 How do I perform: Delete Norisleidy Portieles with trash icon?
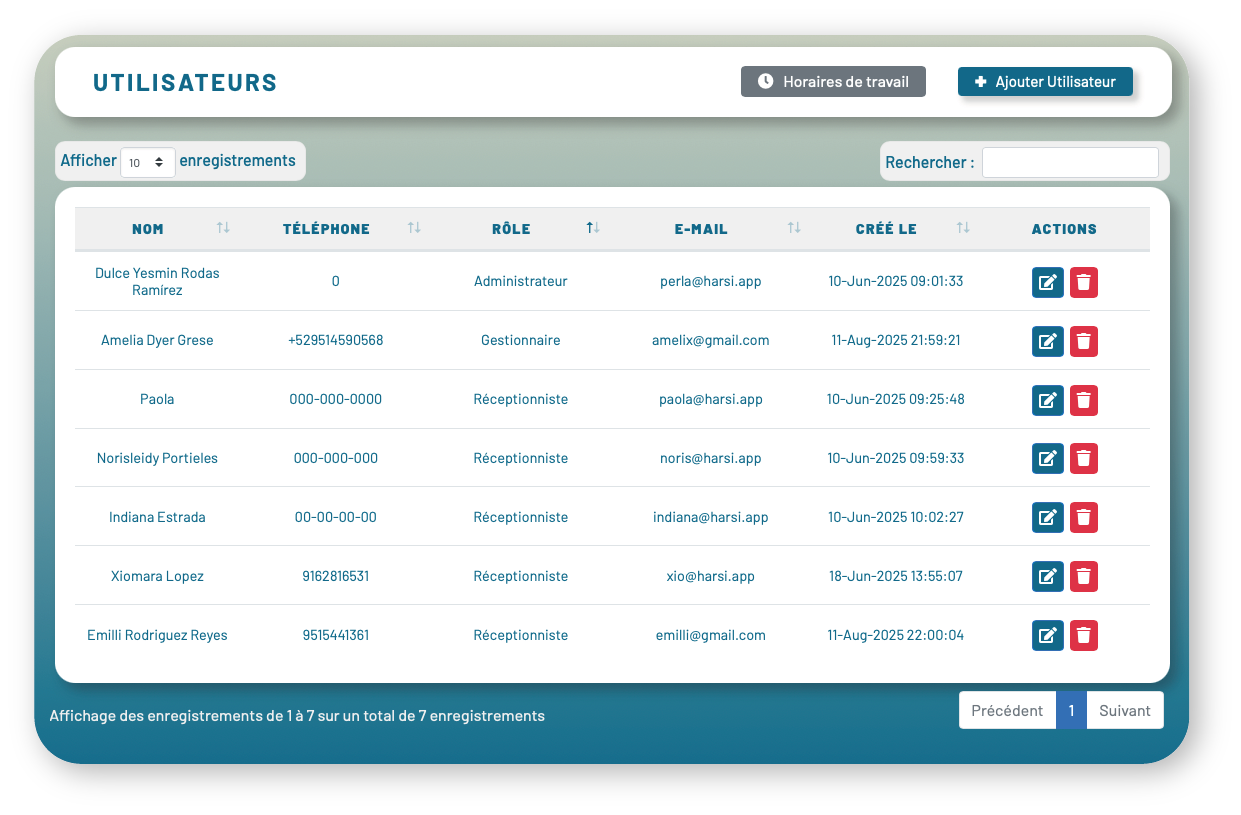point(1084,460)
